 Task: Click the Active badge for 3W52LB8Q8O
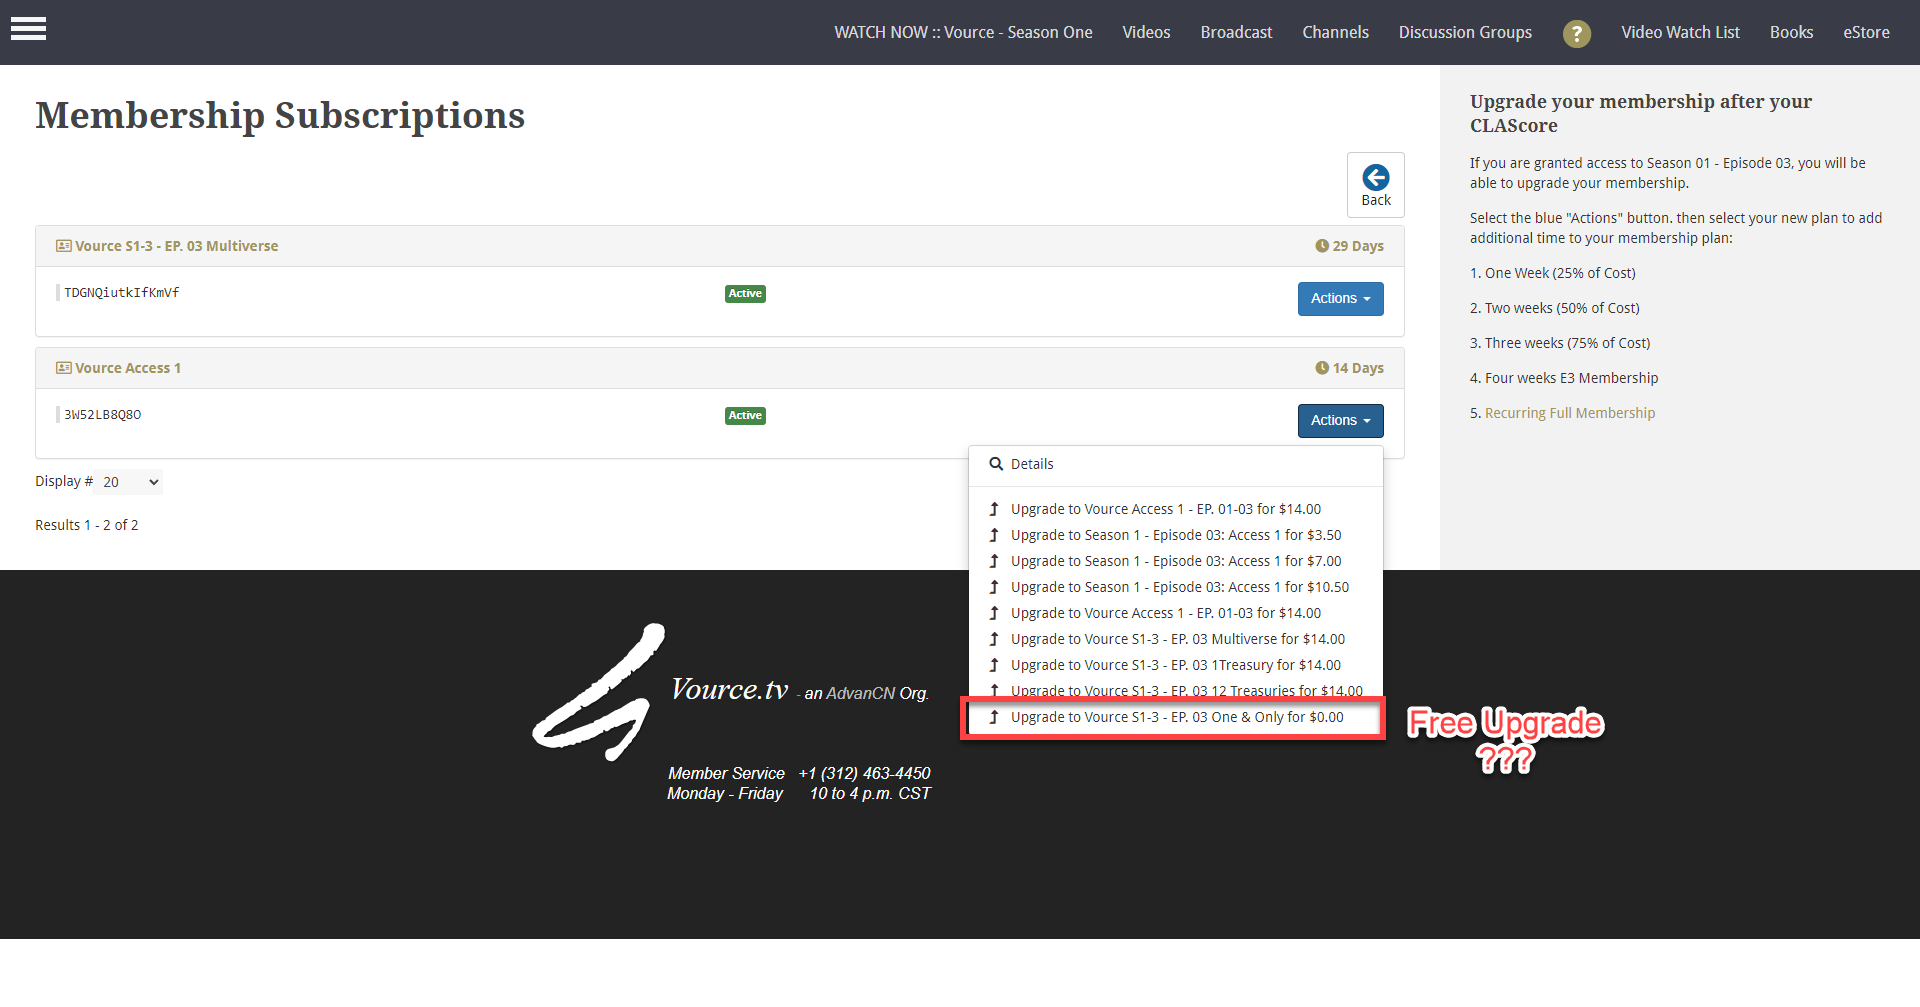(745, 416)
